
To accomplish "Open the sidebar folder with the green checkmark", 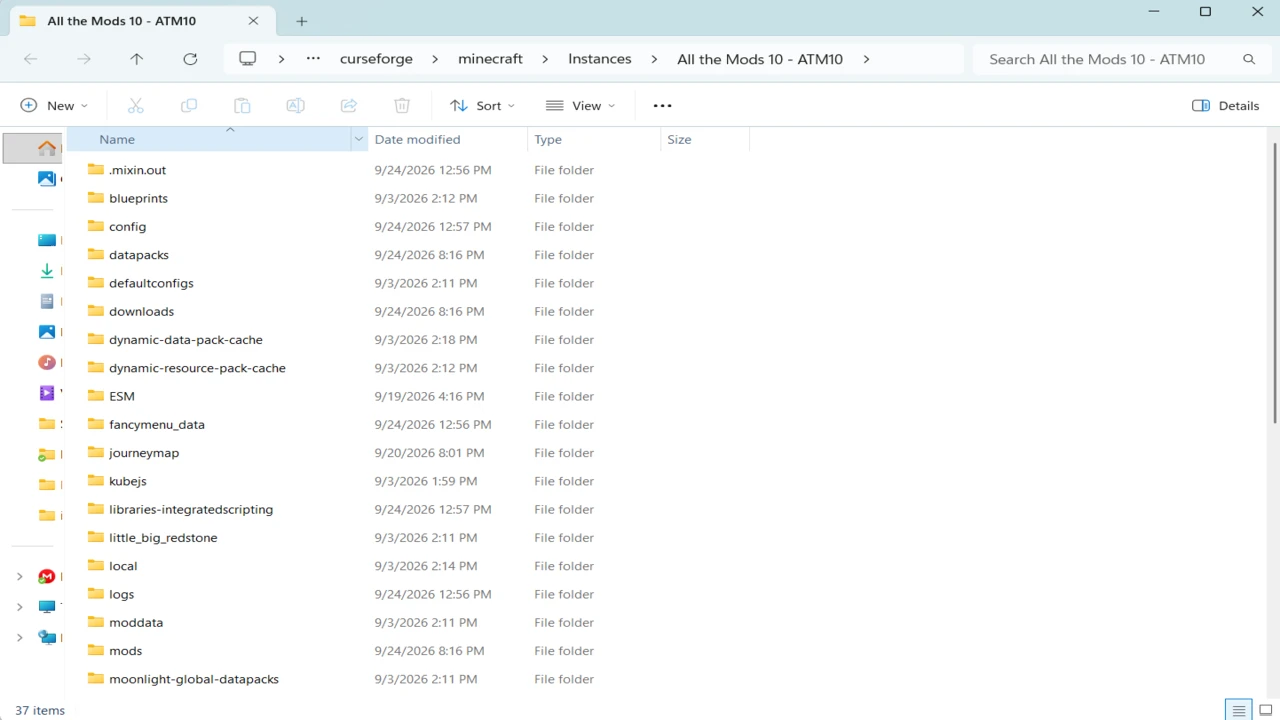I will point(47,454).
